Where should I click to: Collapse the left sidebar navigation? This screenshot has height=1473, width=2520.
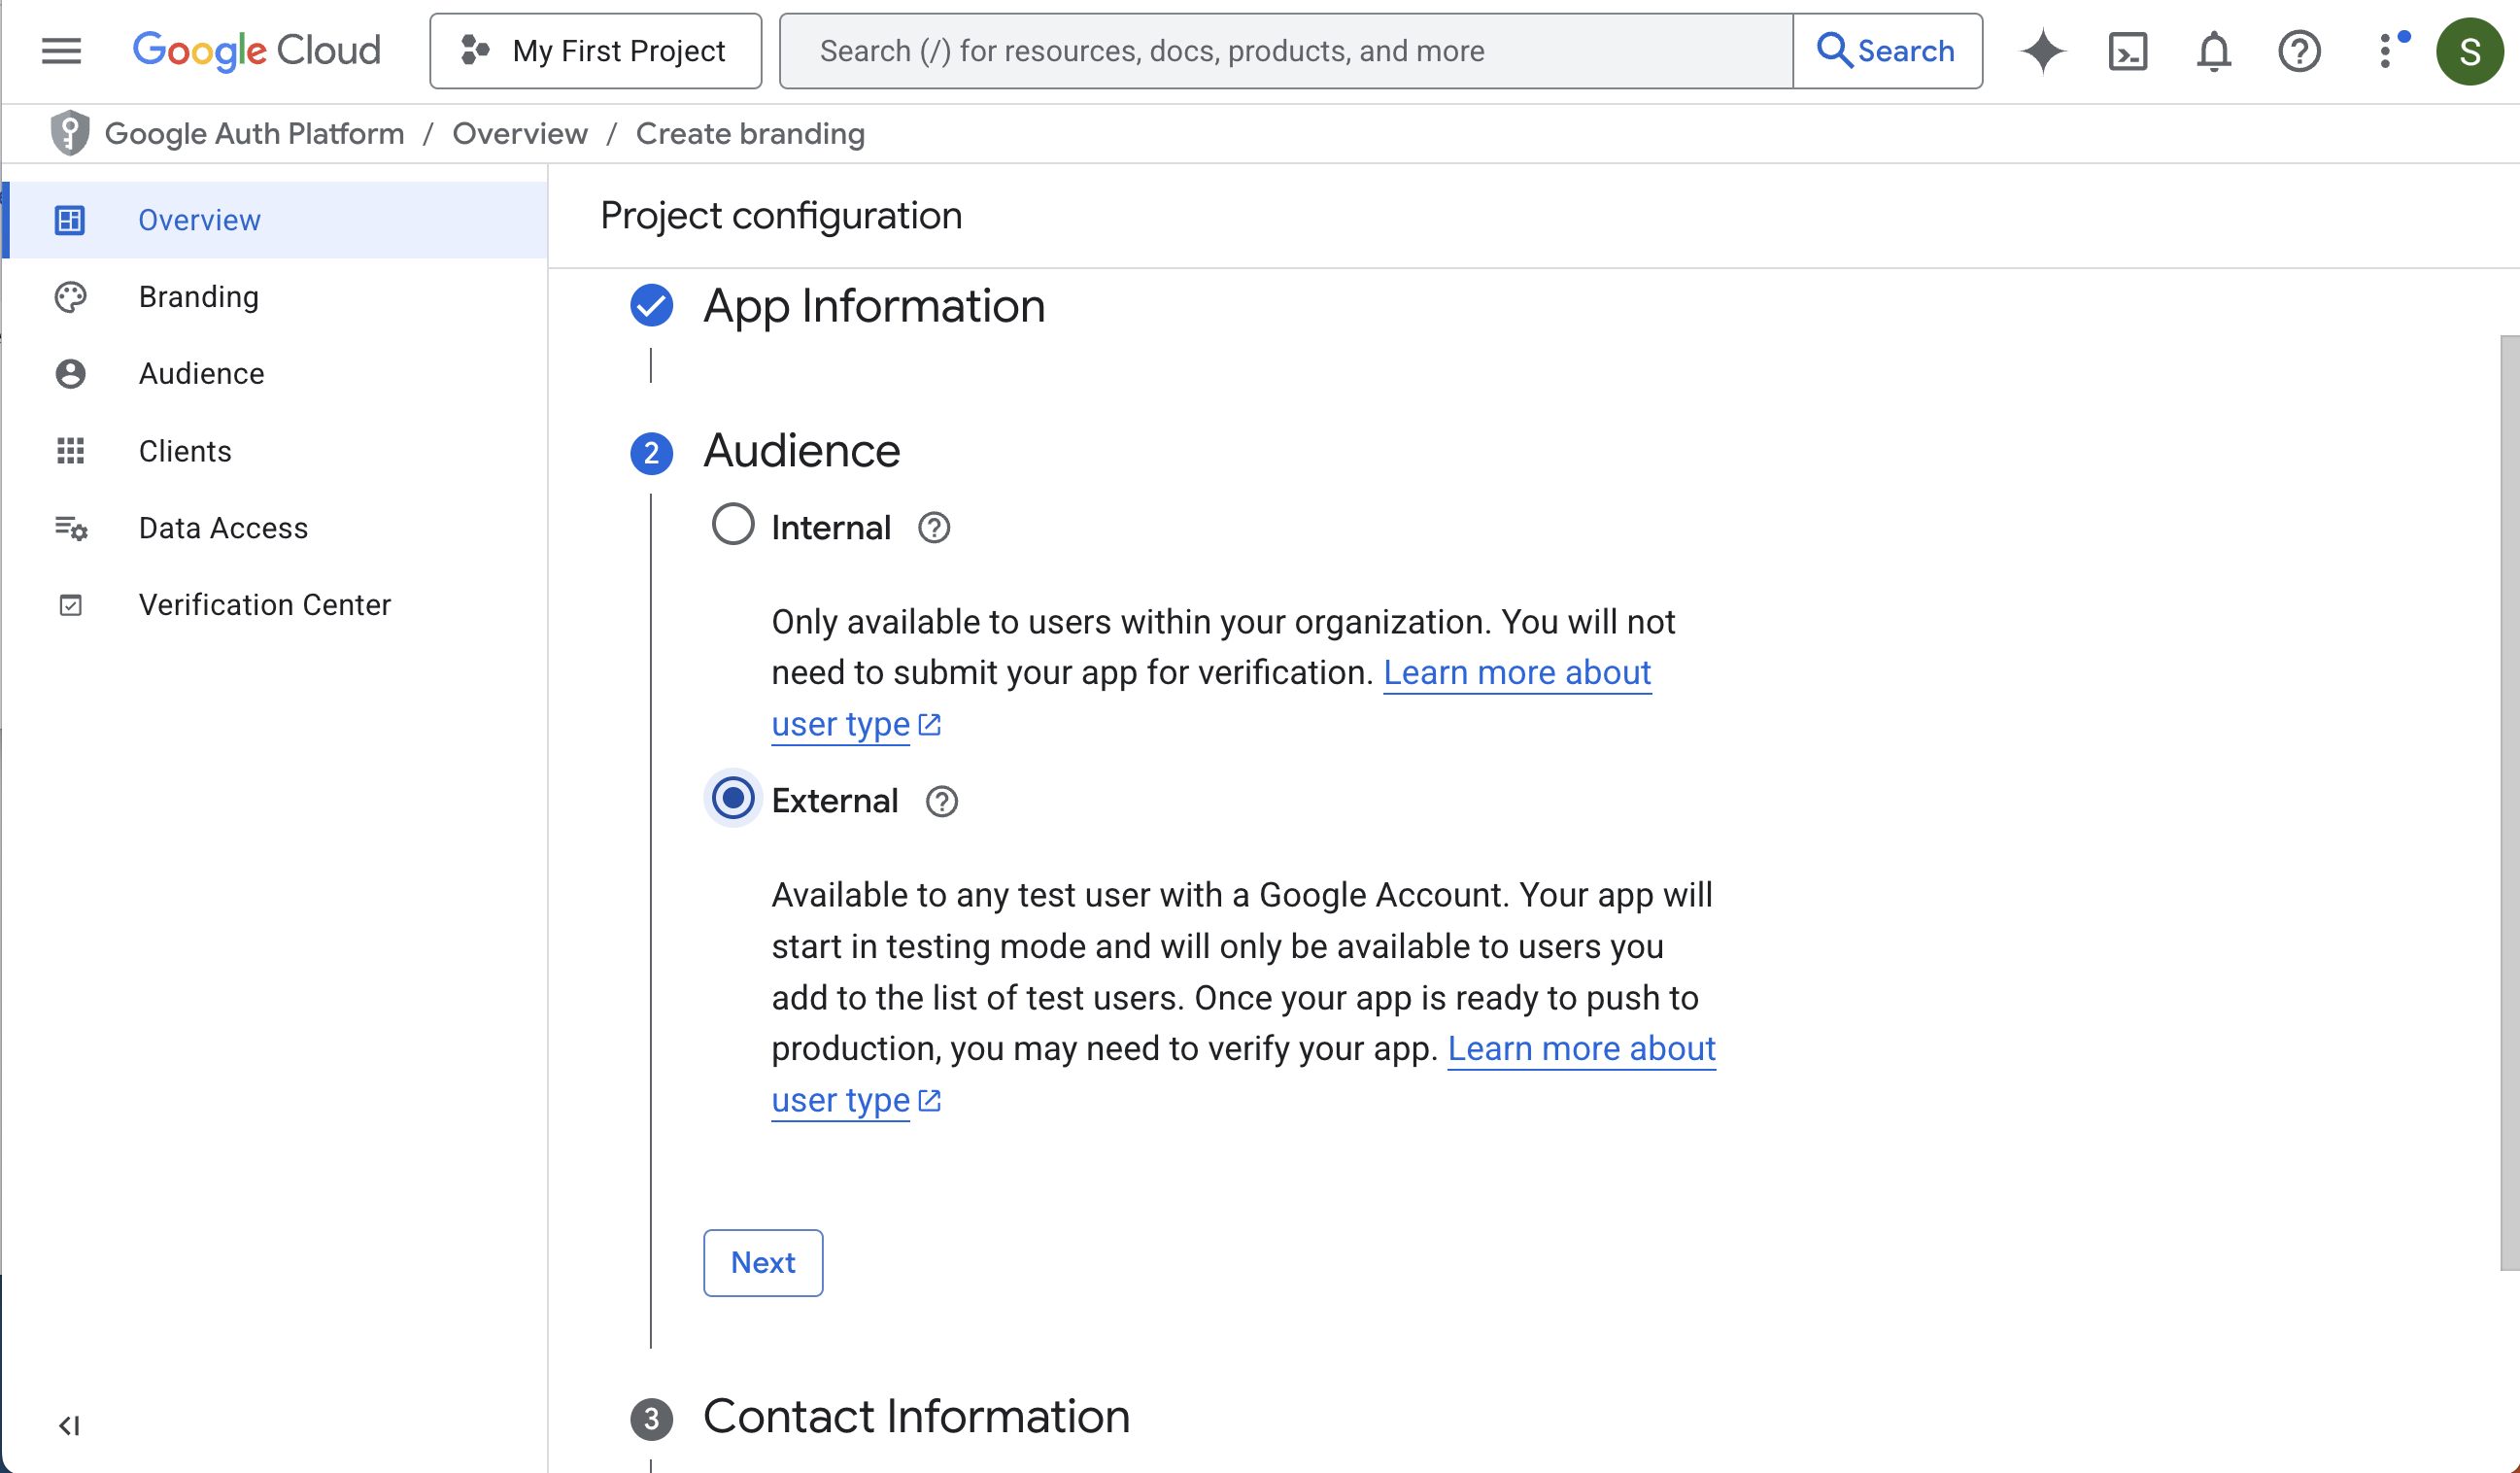[x=69, y=1425]
